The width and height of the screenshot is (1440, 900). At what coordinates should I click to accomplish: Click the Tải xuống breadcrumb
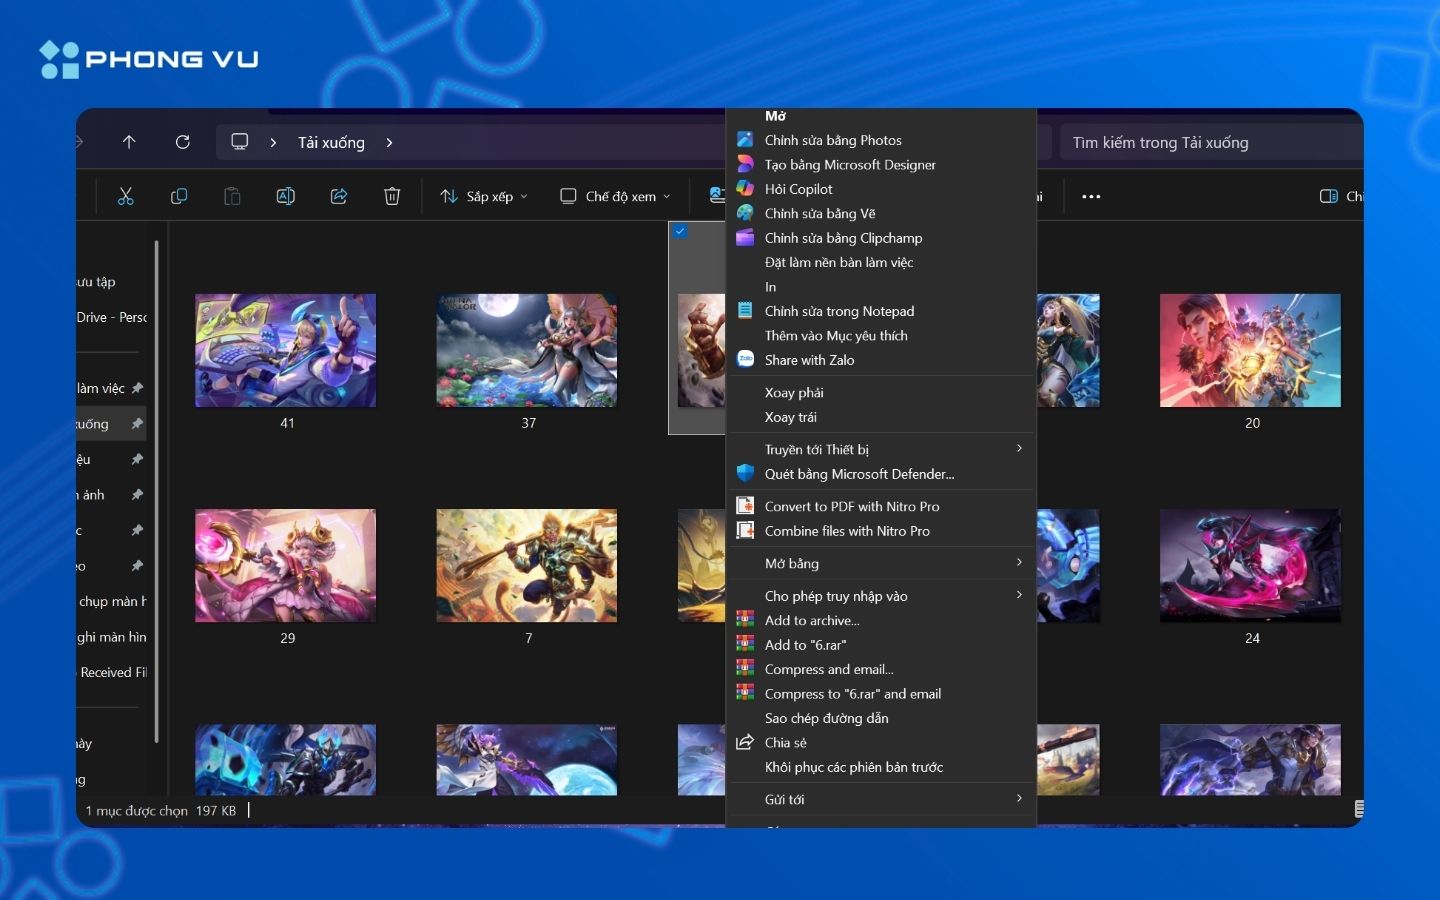[x=331, y=142]
